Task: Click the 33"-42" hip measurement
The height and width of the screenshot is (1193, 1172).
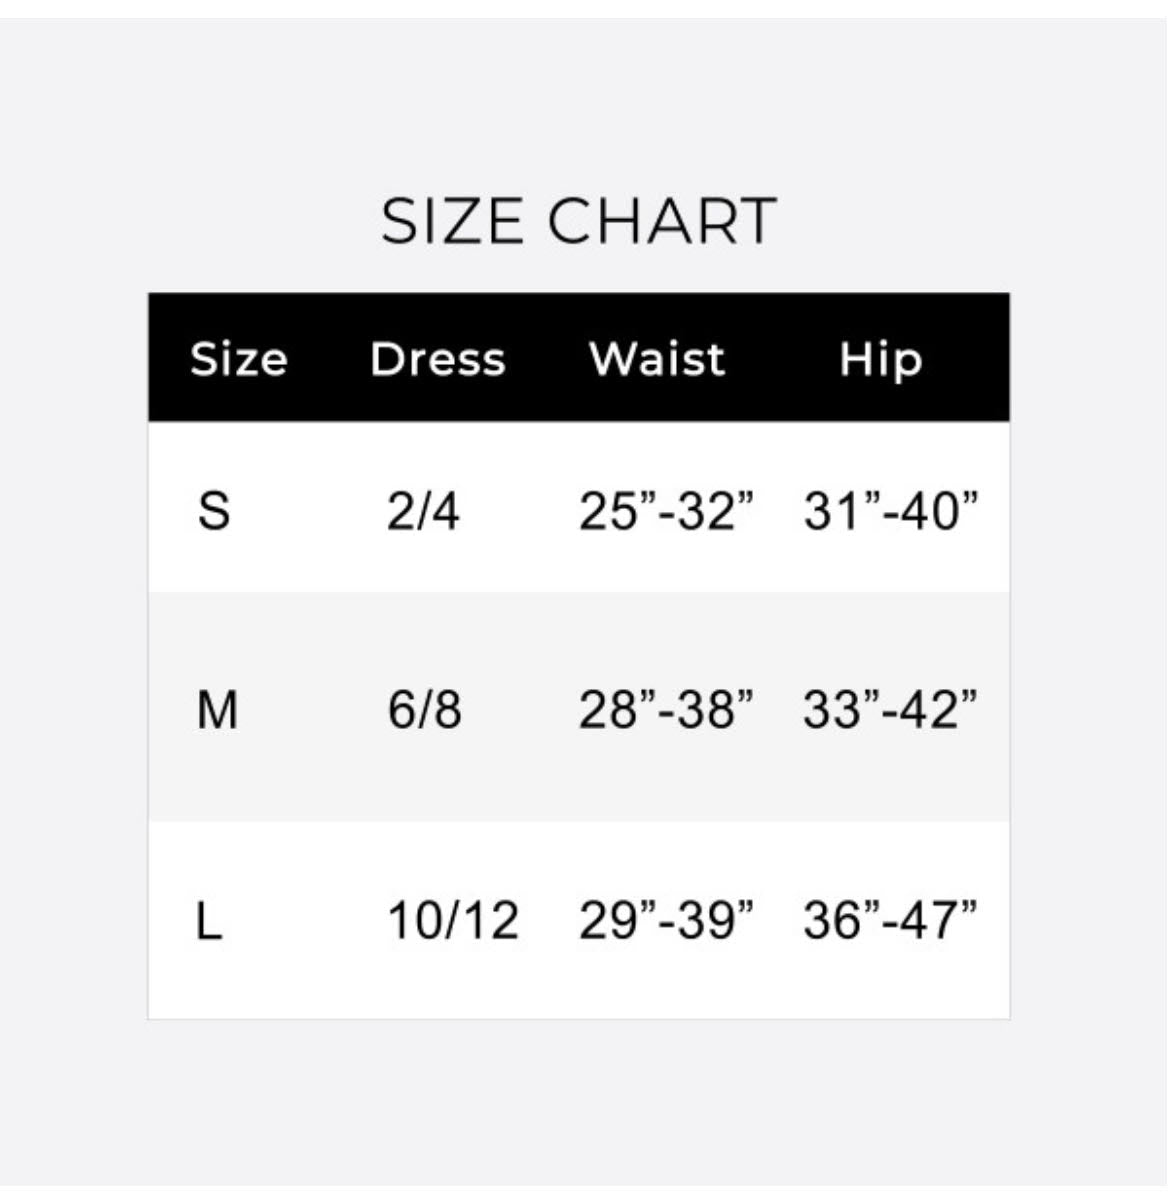Action: tap(889, 710)
